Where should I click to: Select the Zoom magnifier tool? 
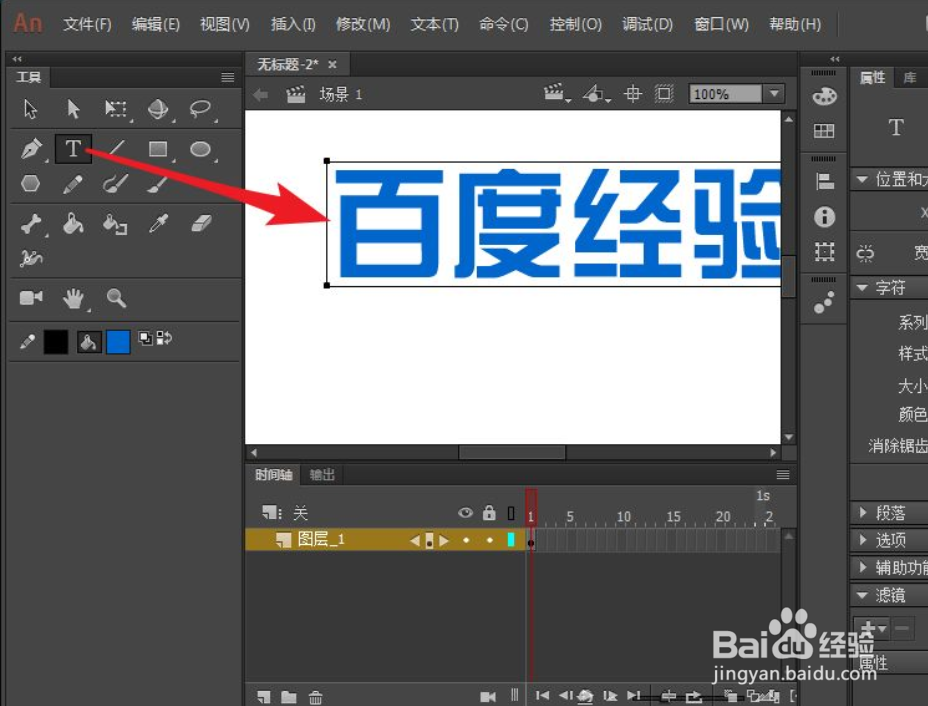(x=116, y=298)
